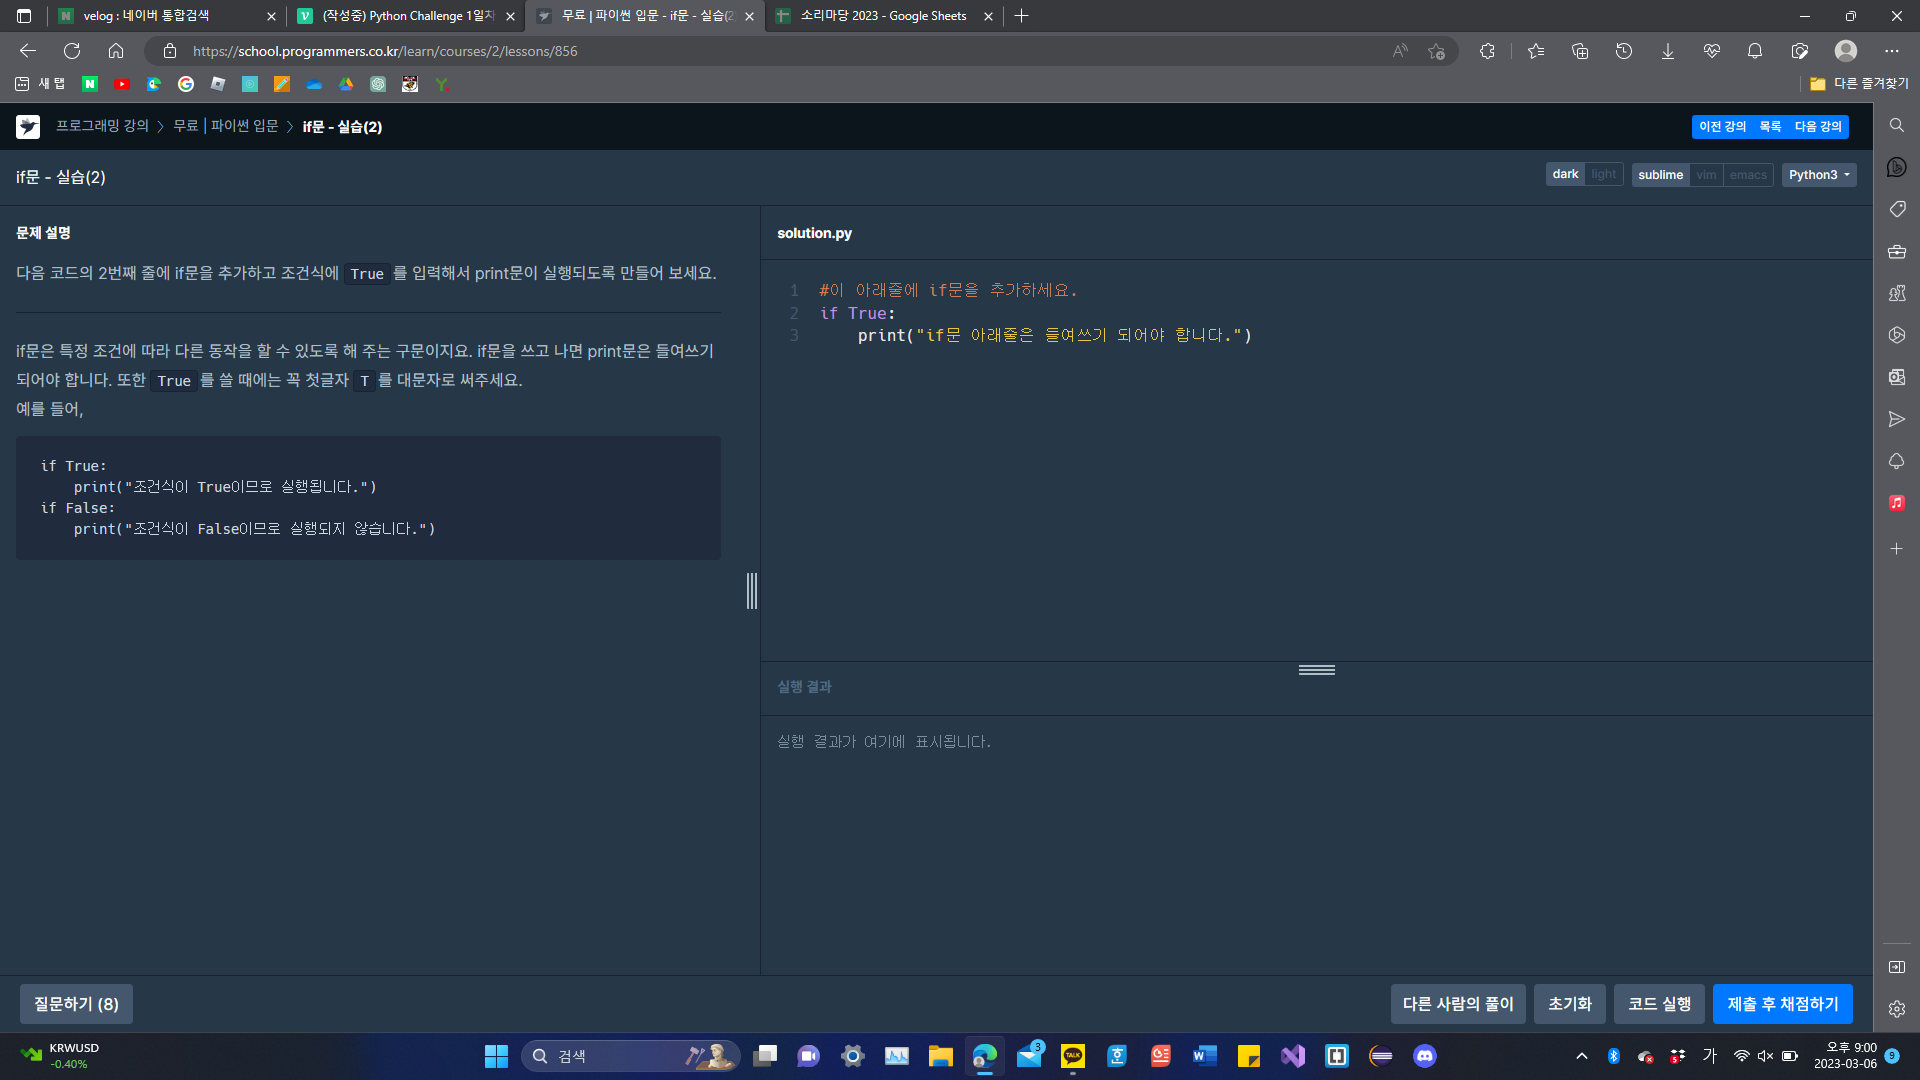Image resolution: width=1920 pixels, height=1080 pixels.
Task: Open the Python3 language dropdown
Action: point(1818,175)
